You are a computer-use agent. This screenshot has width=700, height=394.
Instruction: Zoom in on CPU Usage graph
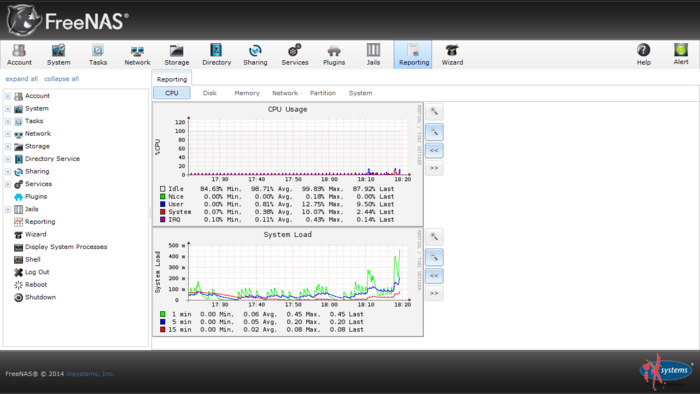[434, 112]
